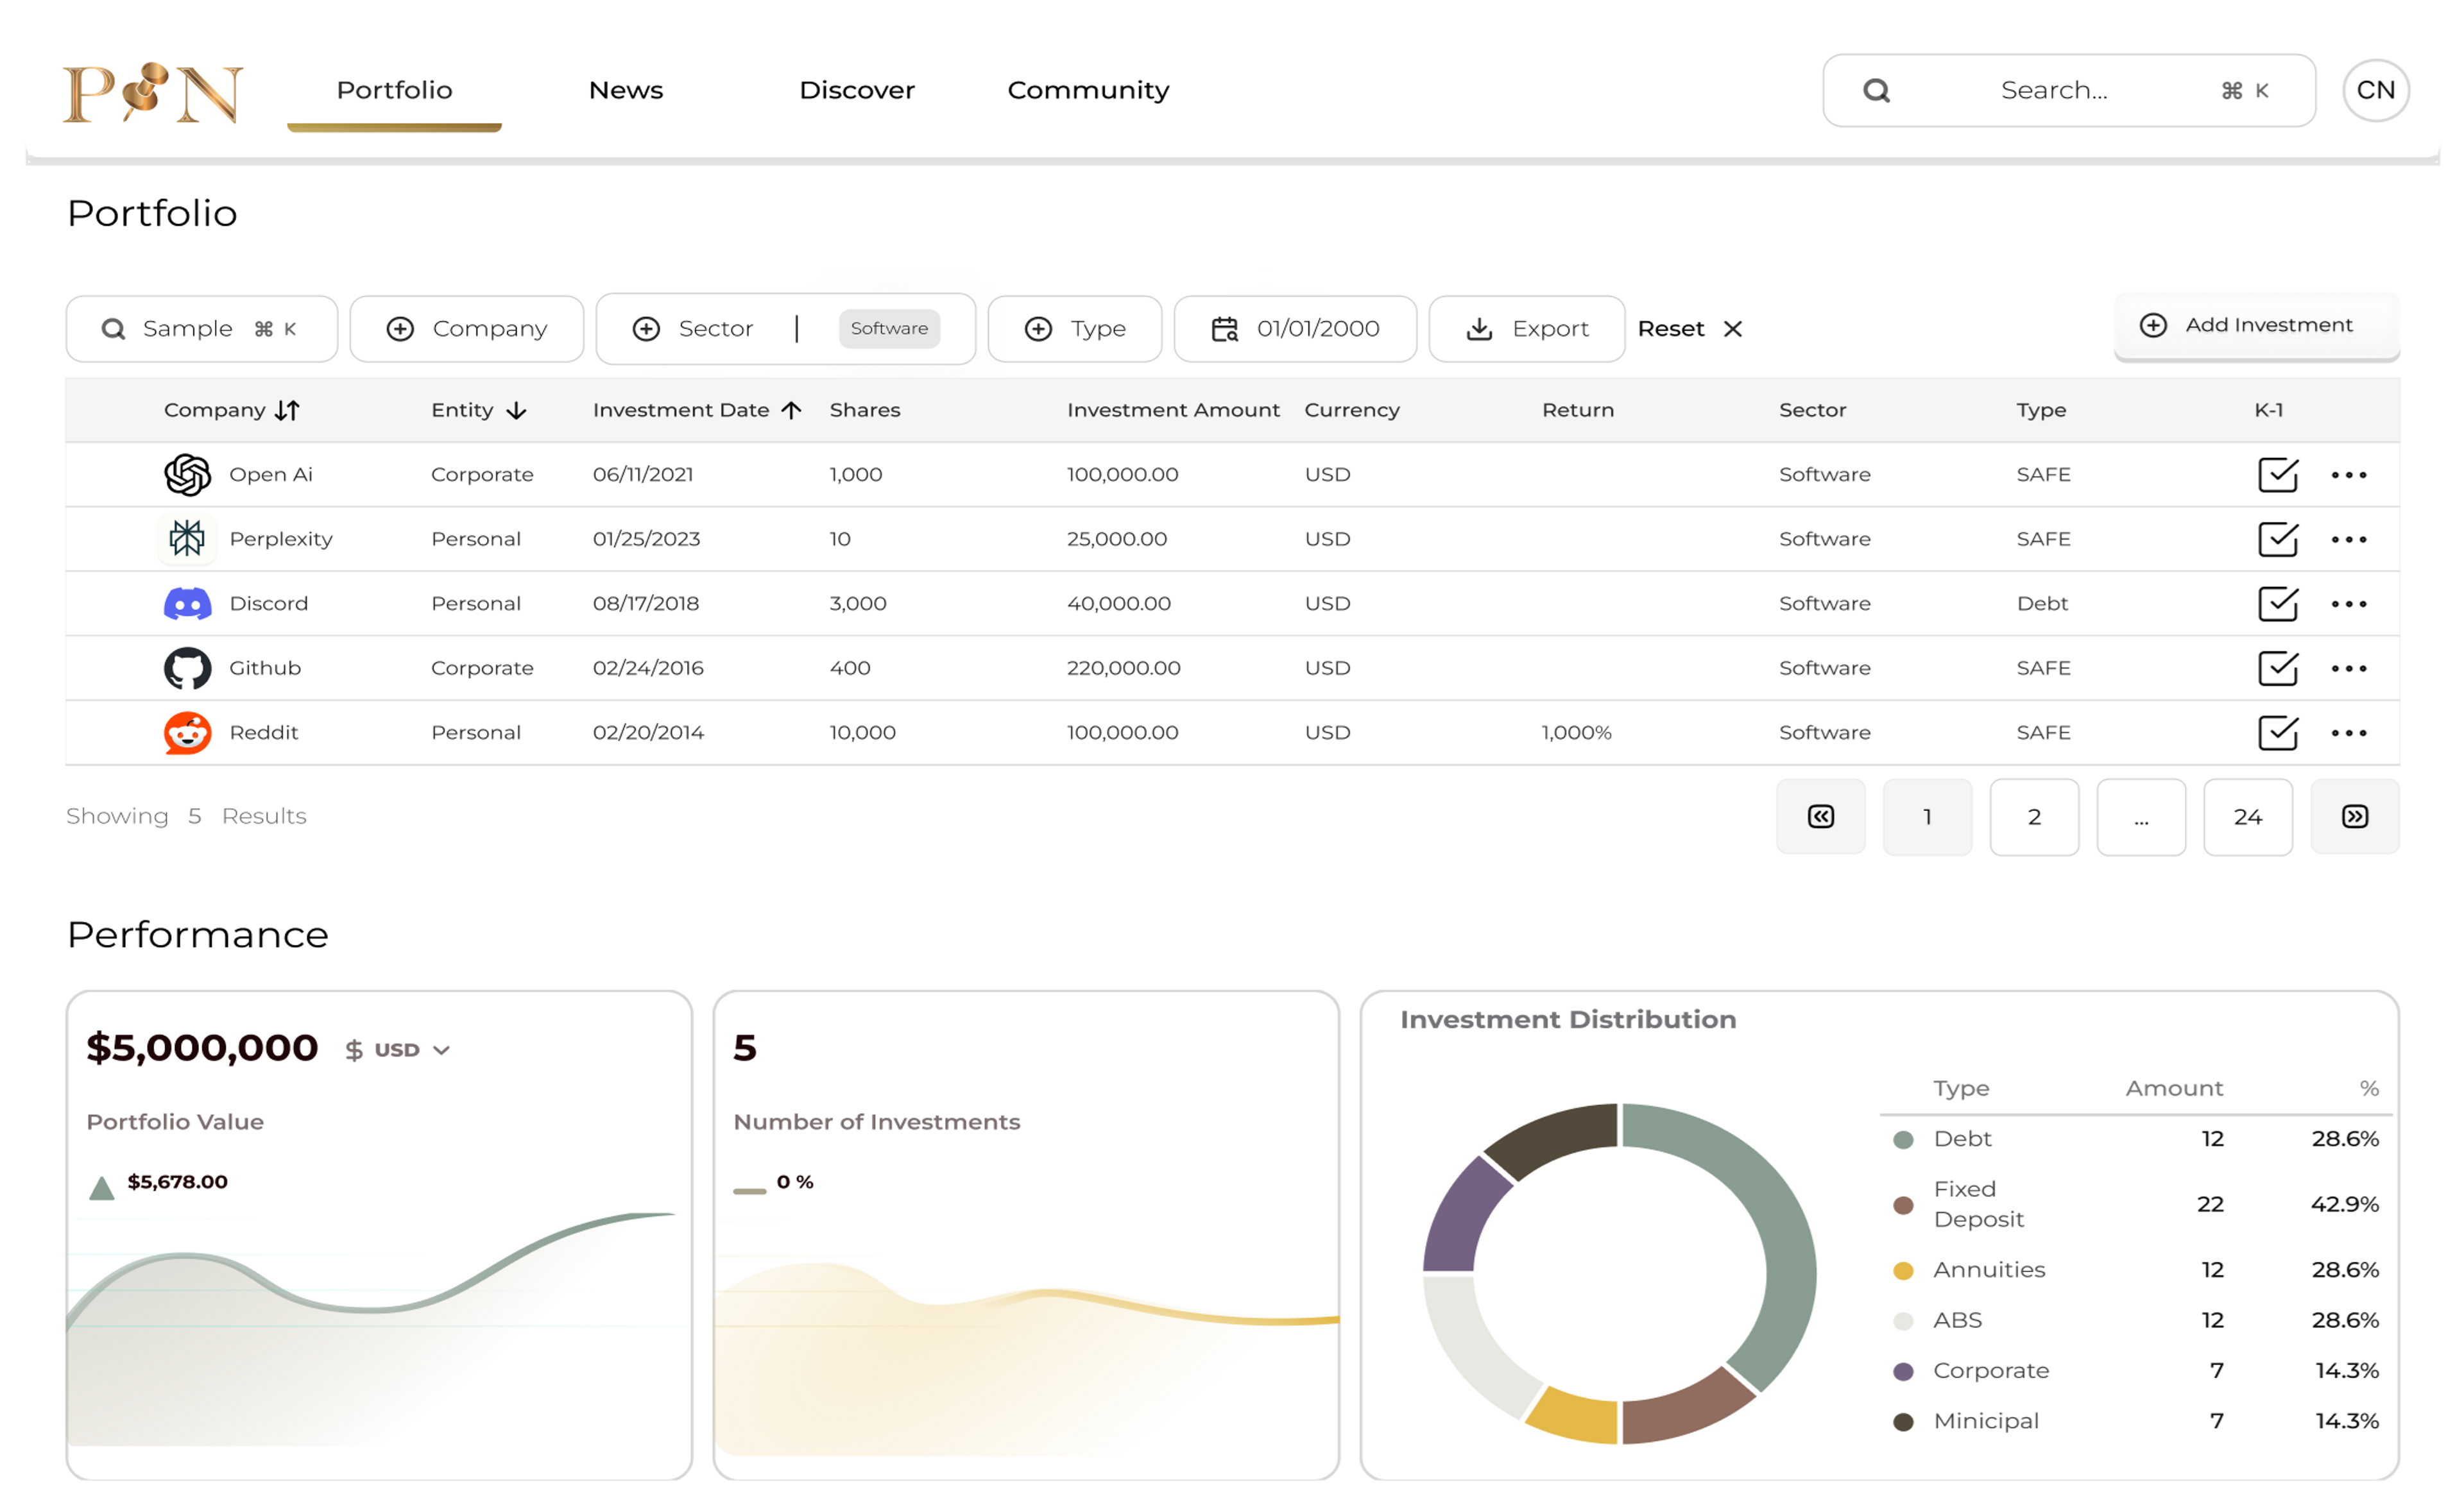Viewport: 2464px width, 1505px height.
Task: Remove the Software sector filter chip
Action: (888, 329)
